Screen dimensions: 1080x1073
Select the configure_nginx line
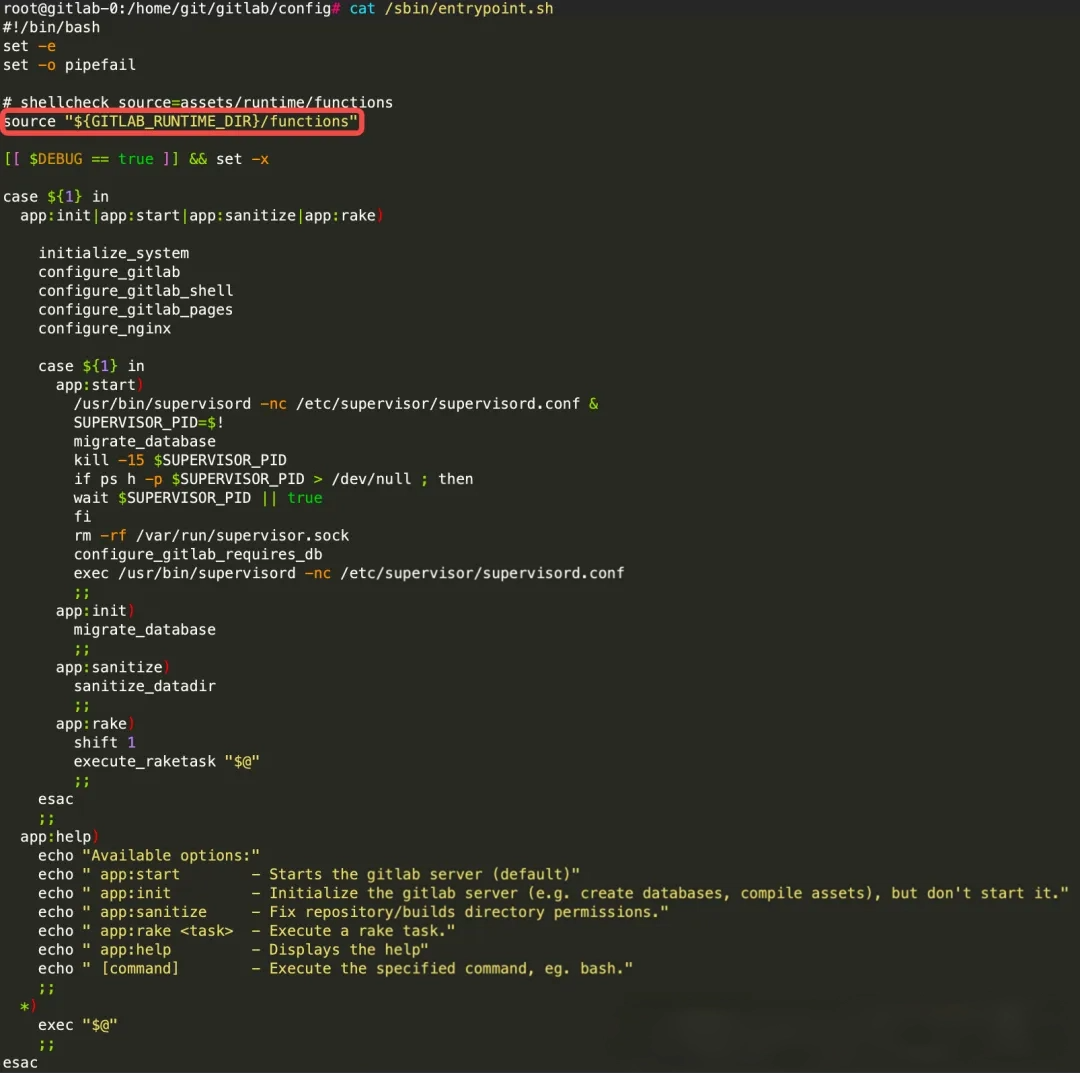104,329
